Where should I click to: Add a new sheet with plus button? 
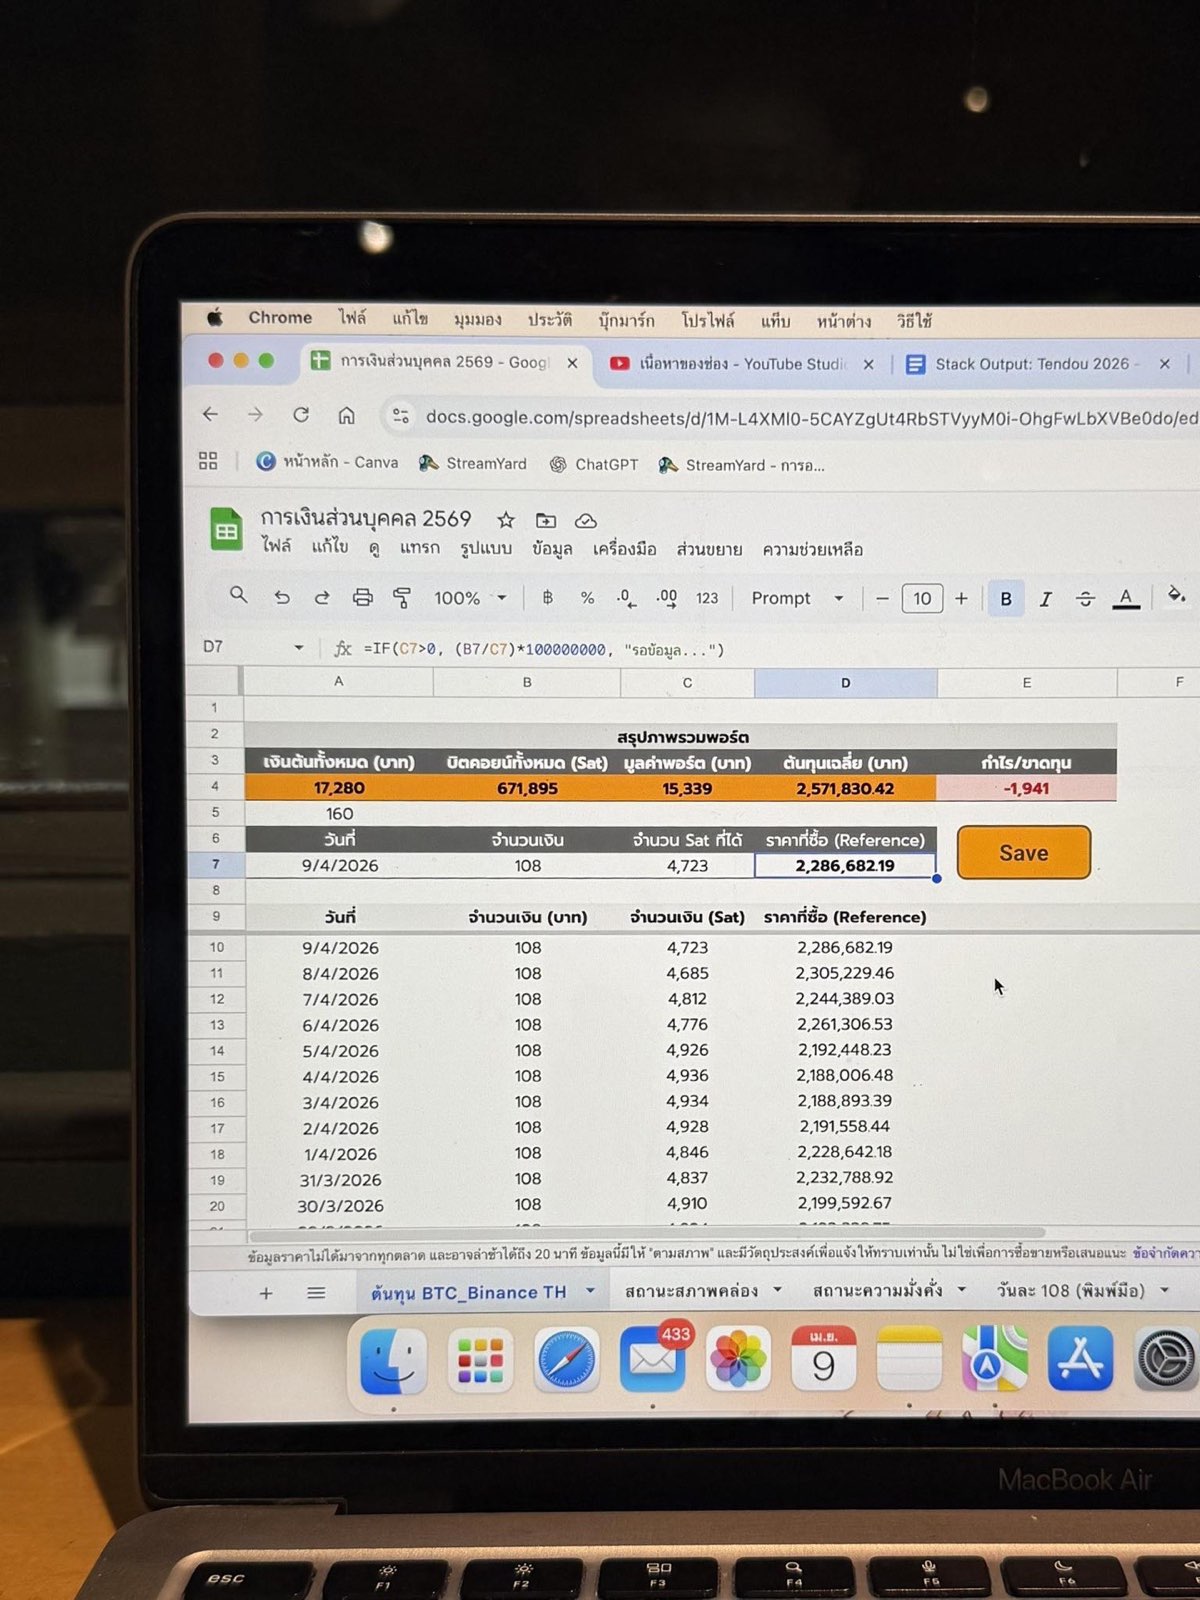point(266,1293)
